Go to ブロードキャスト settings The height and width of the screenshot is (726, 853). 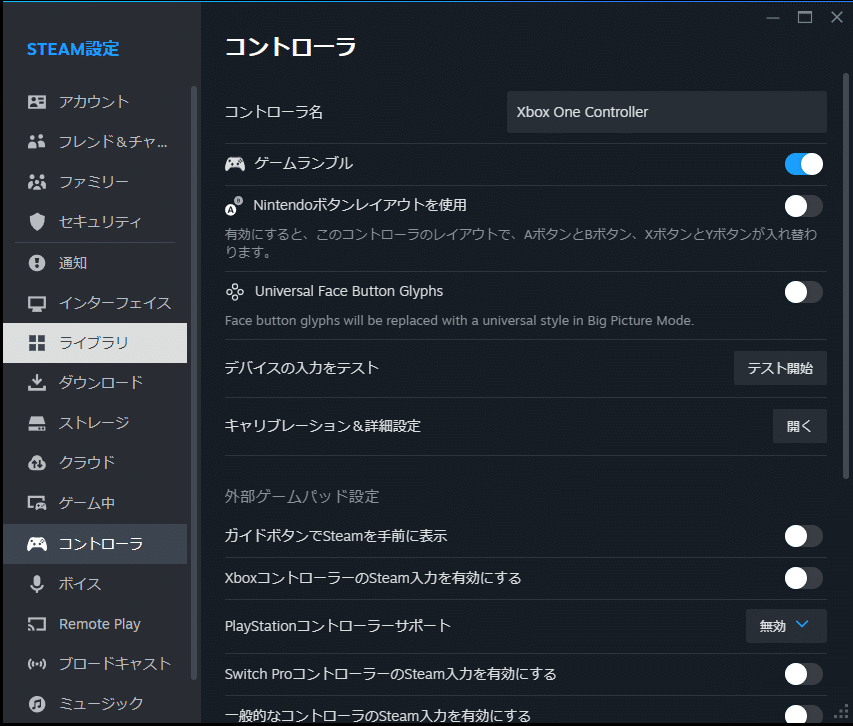click(x=95, y=664)
